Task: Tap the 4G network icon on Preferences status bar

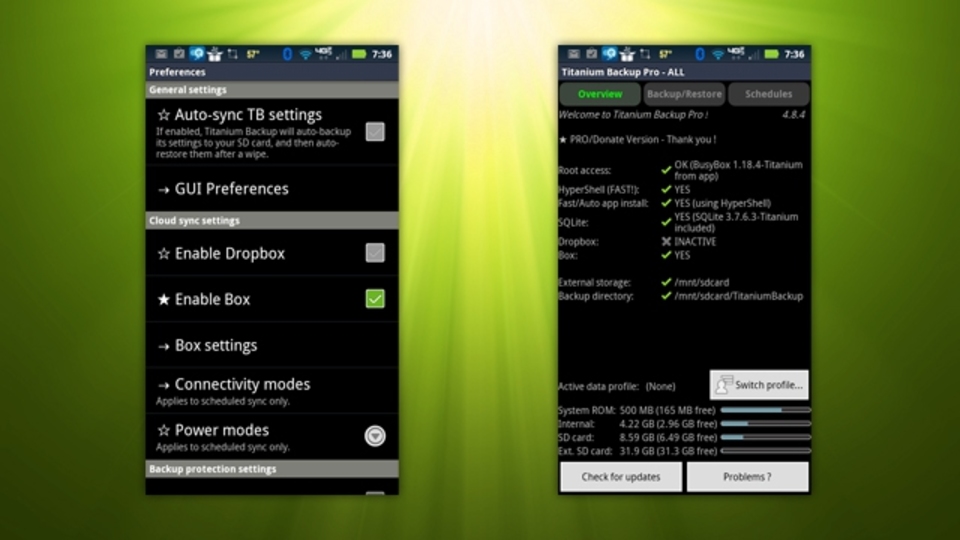Action: tap(323, 53)
